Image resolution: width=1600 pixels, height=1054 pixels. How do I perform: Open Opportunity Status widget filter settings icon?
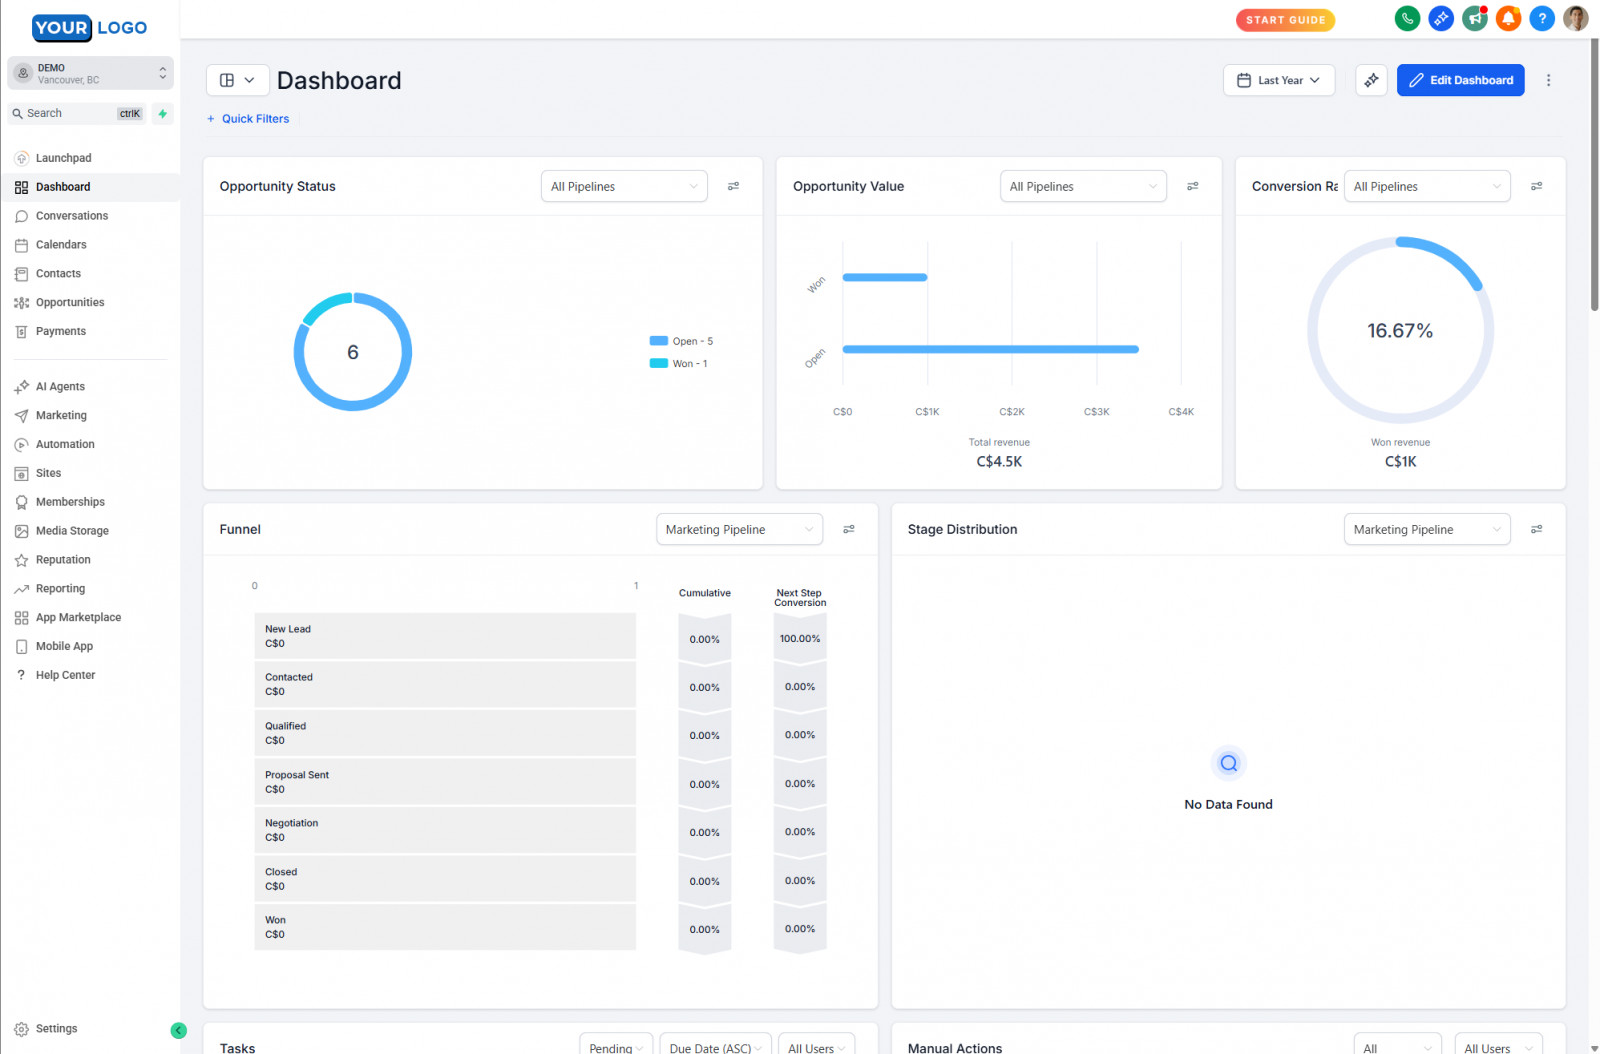733,186
